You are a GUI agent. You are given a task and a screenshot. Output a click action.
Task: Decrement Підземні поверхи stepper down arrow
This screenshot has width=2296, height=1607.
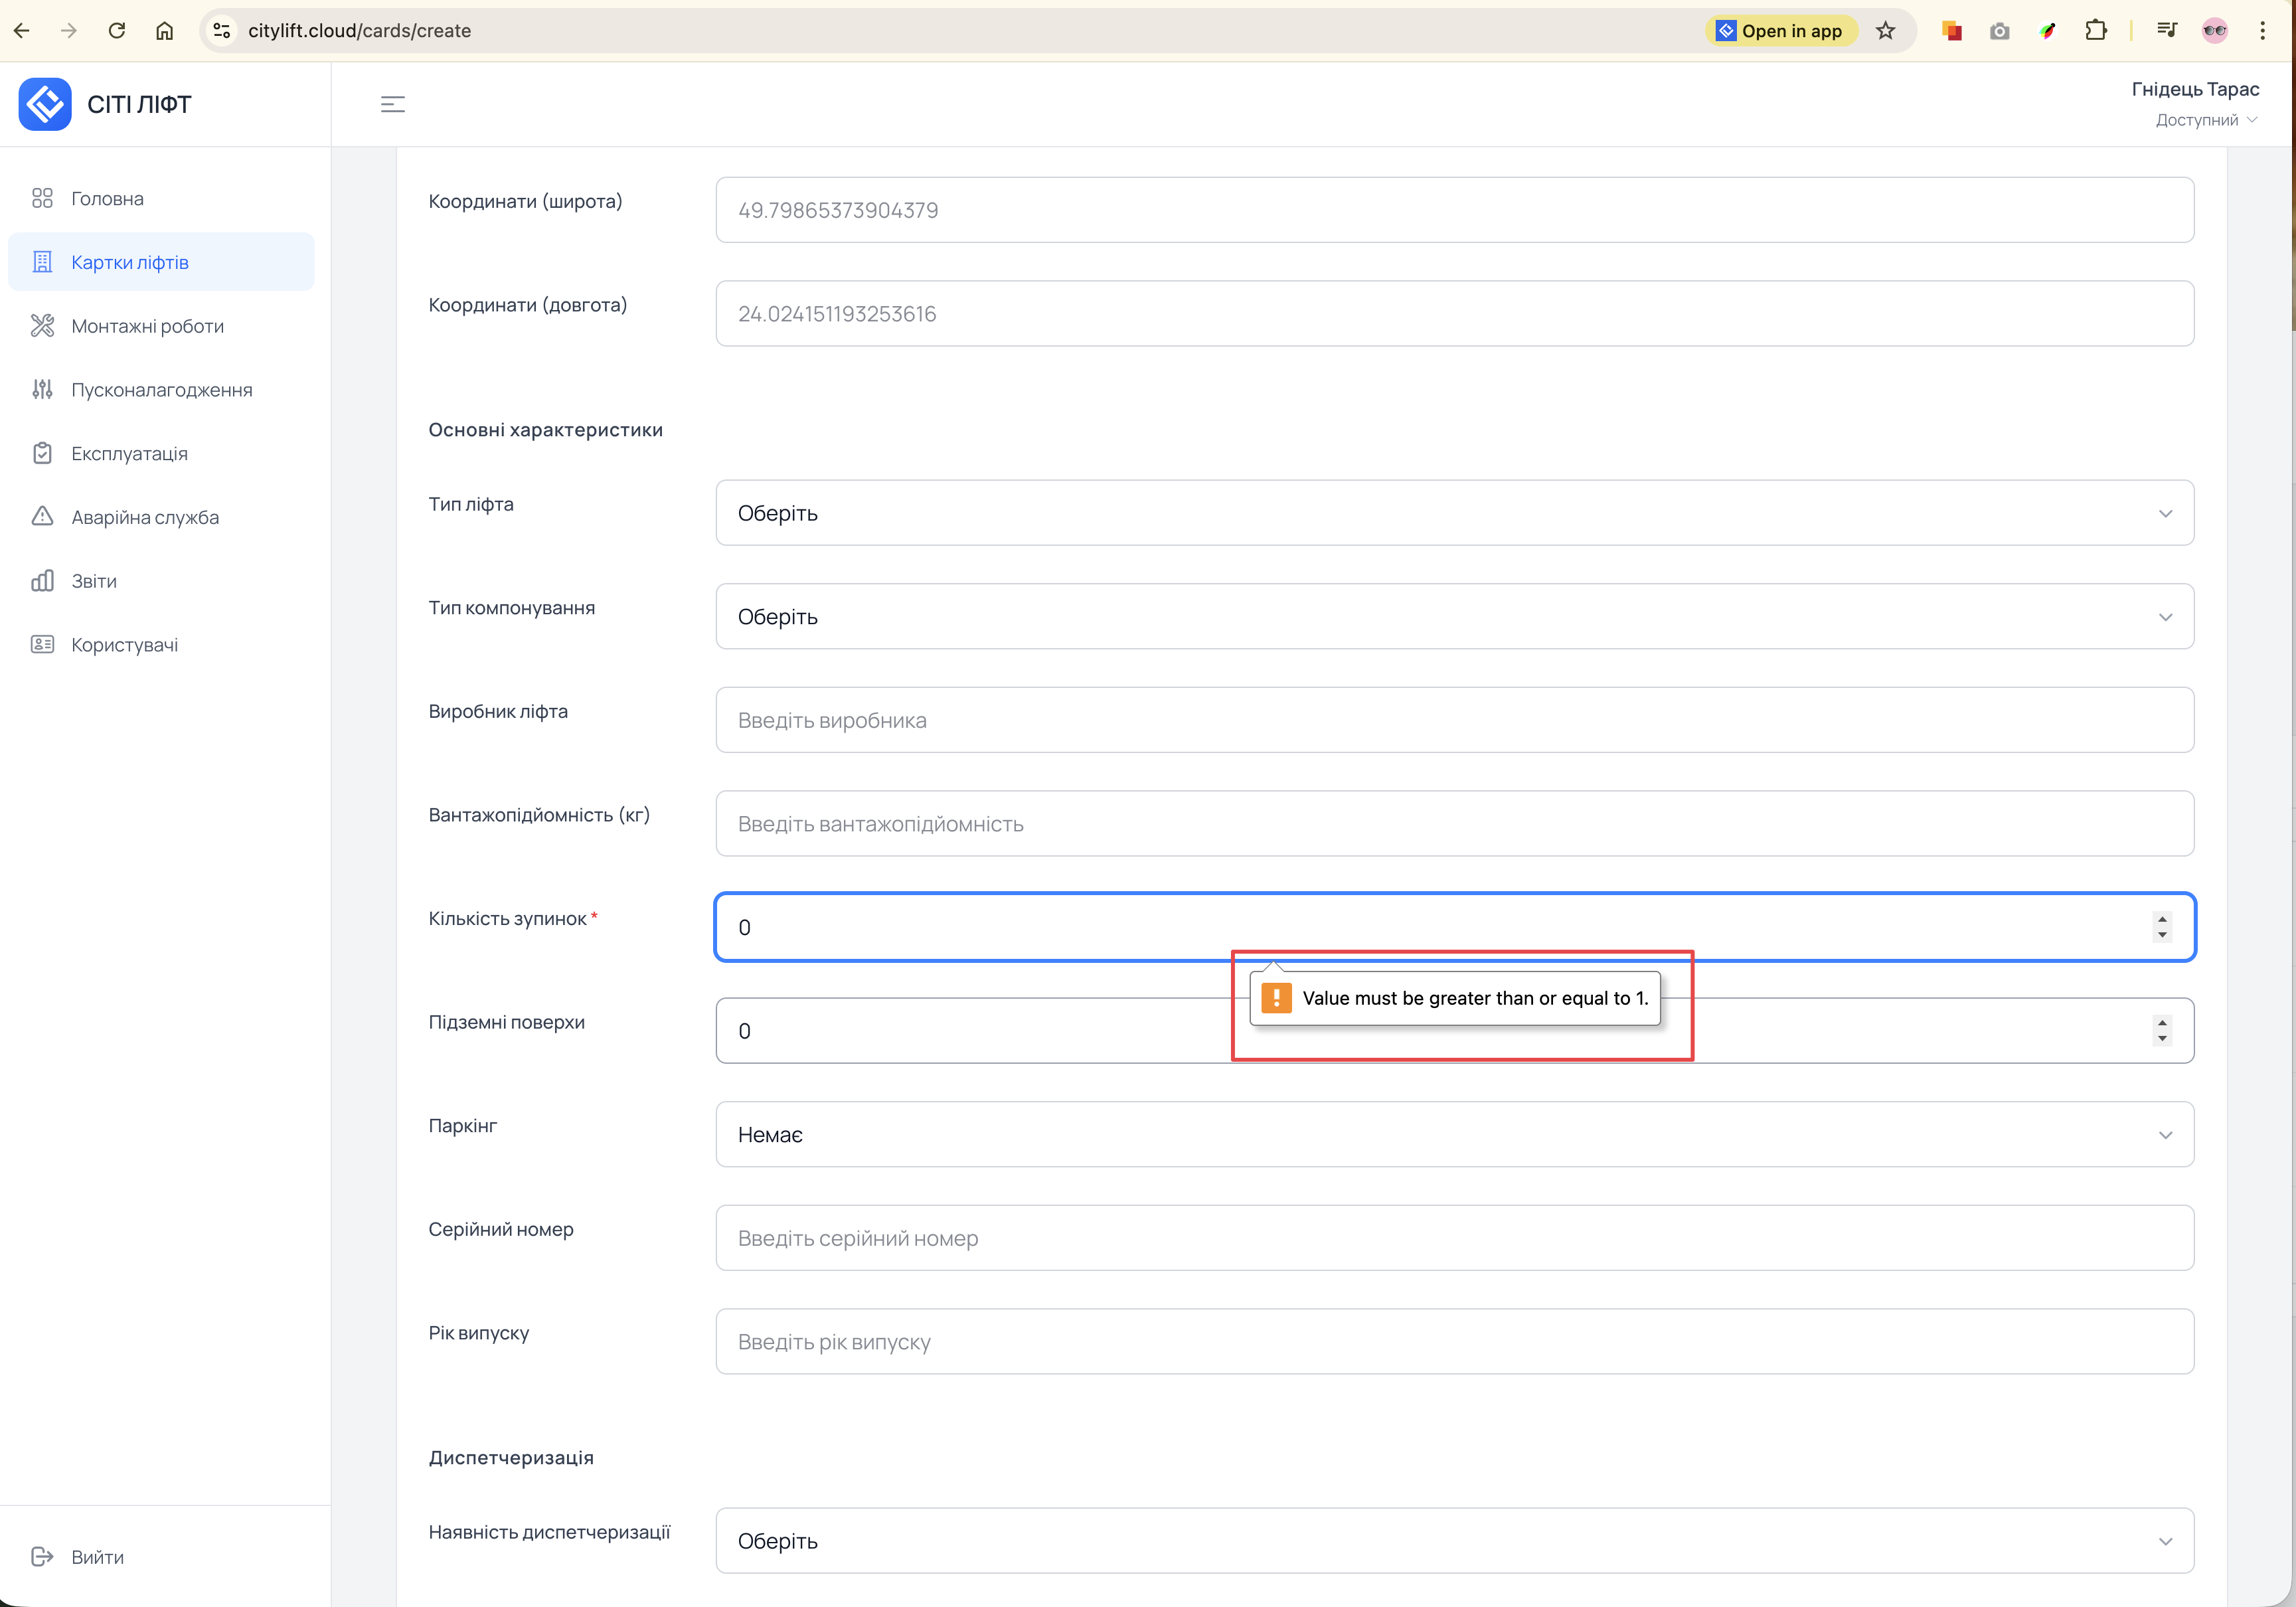2162,1039
